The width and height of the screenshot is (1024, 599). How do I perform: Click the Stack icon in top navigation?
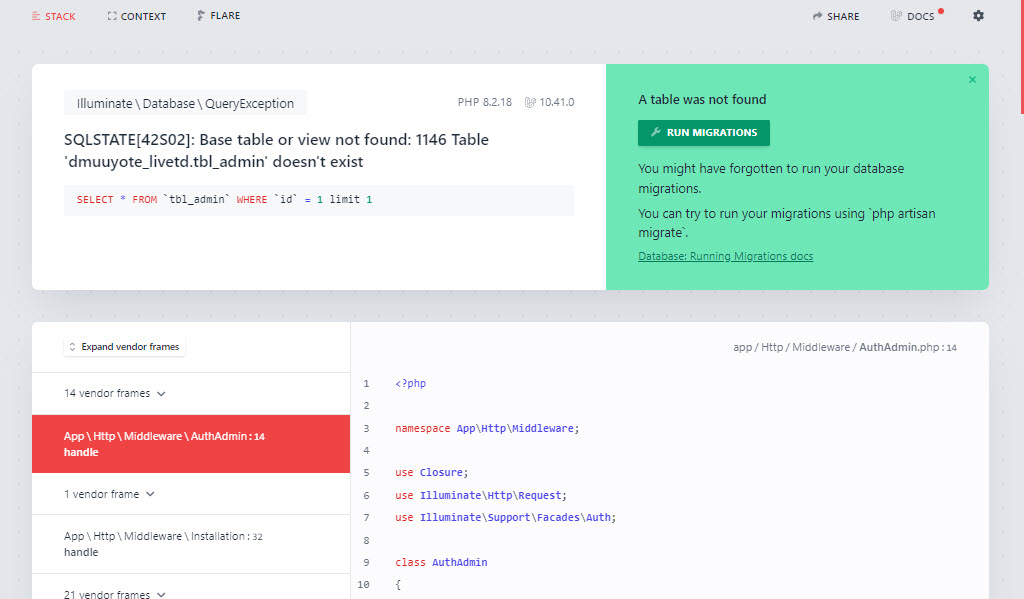click(36, 16)
